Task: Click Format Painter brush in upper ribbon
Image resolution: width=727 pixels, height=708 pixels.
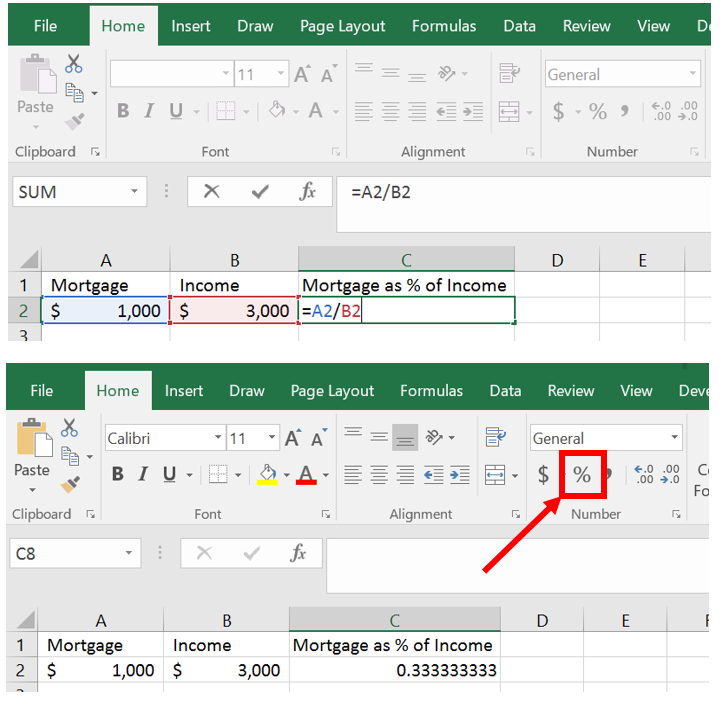Action: pyautogui.click(x=75, y=121)
